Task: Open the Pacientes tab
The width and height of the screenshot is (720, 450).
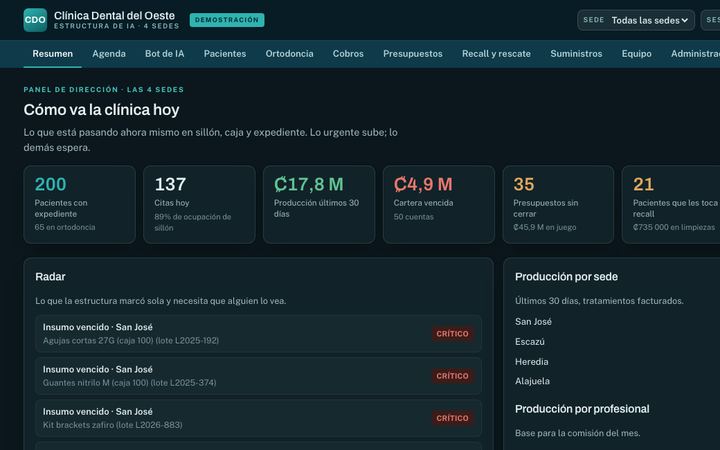Action: coord(225,54)
